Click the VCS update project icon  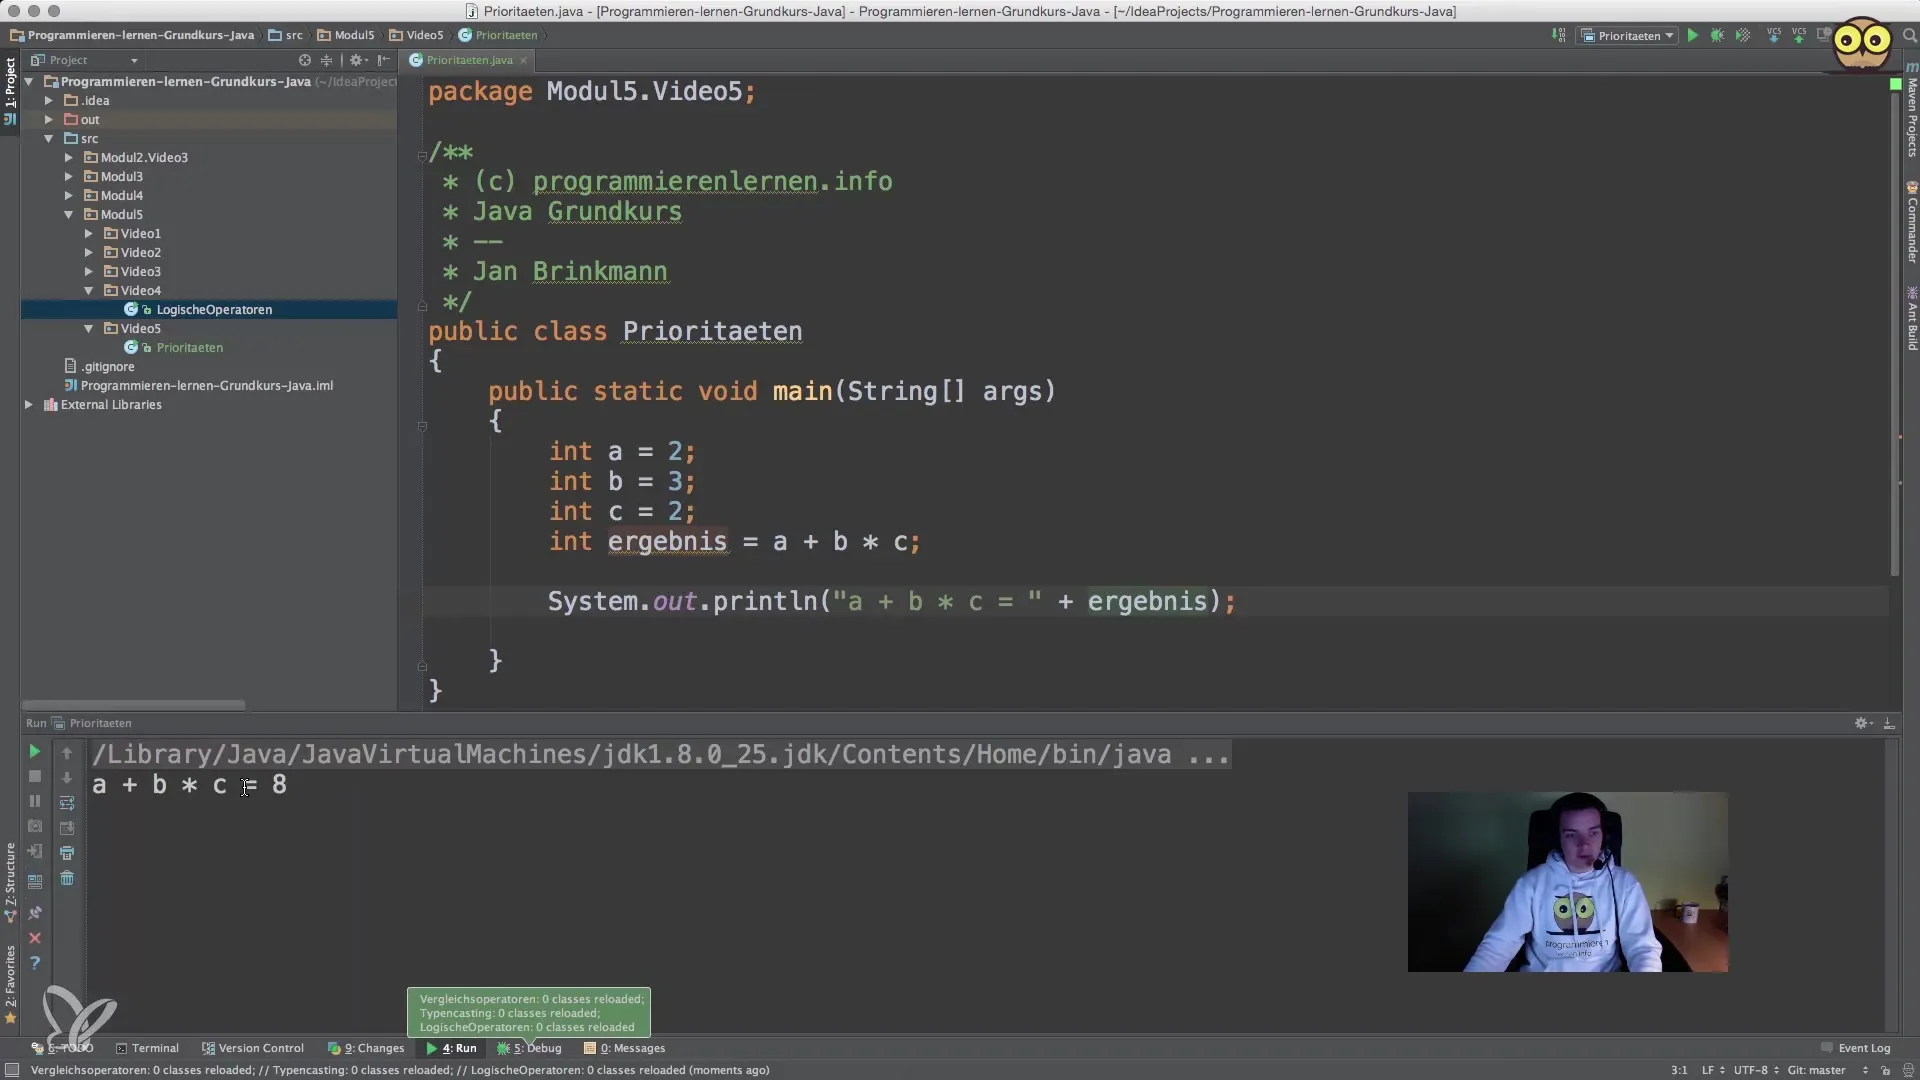pyautogui.click(x=1774, y=36)
